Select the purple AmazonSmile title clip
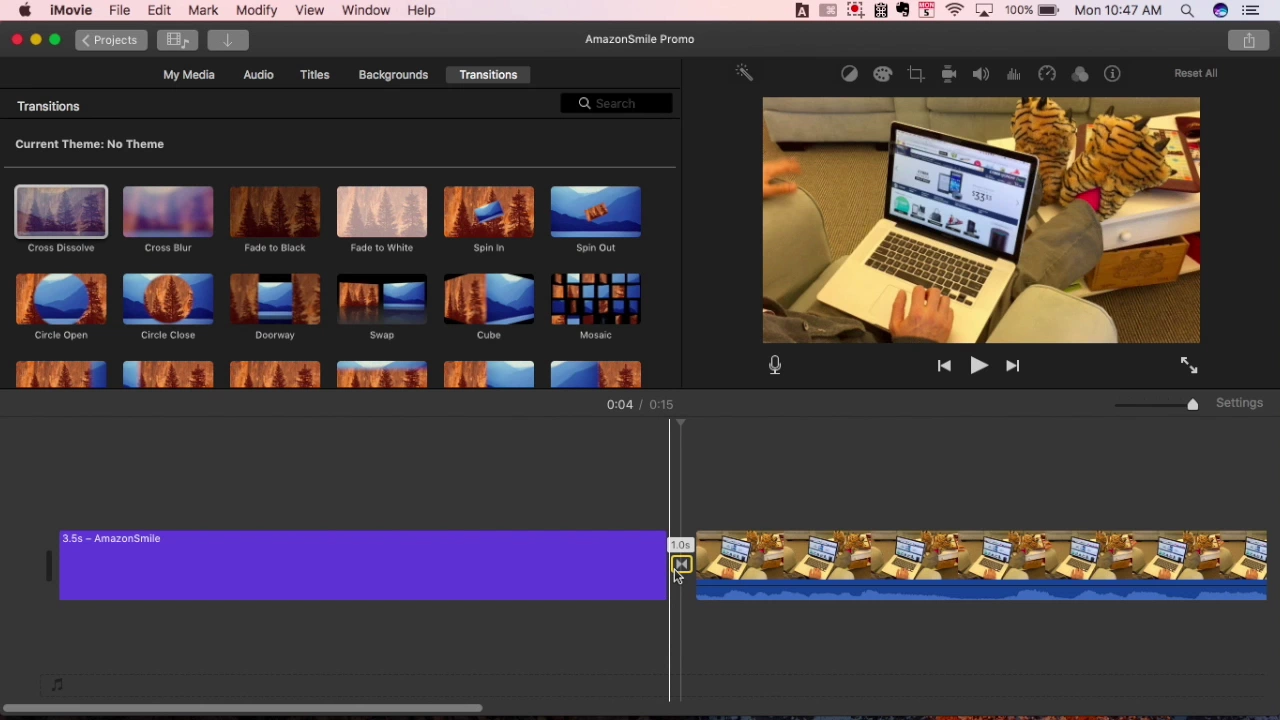 (x=363, y=565)
